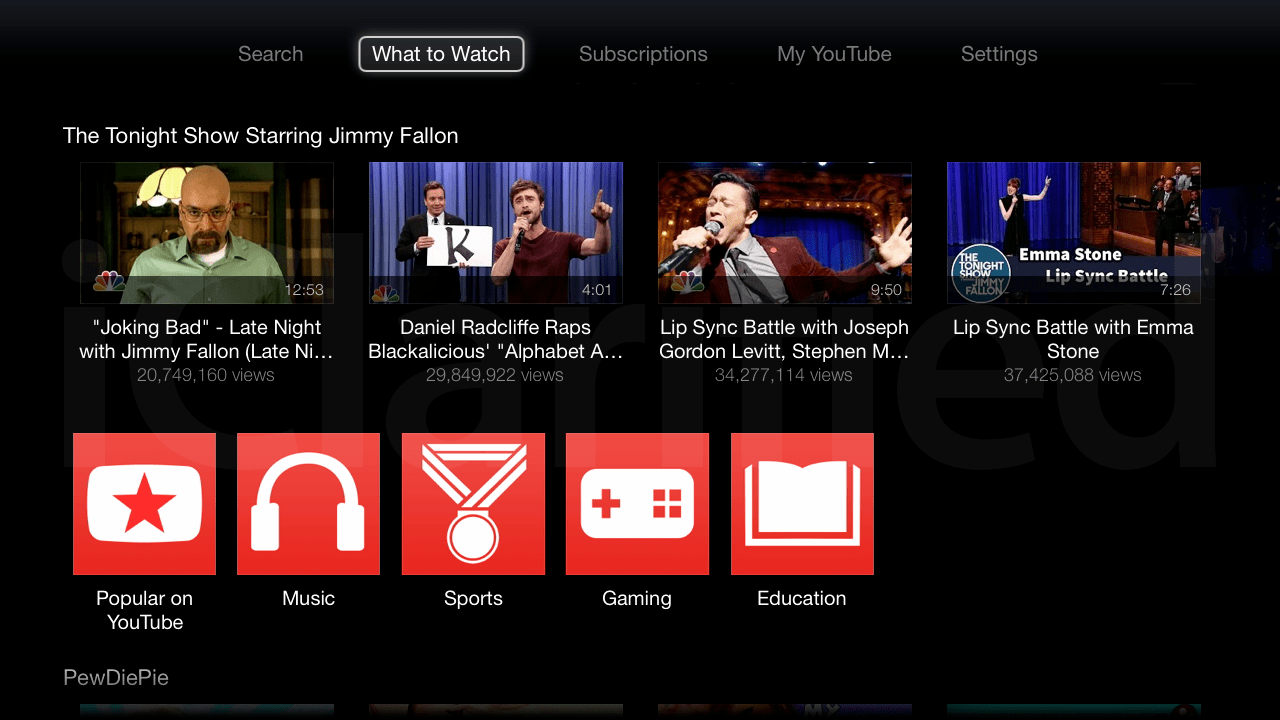Open Lip Sync Battle with Emma Stone
Image resolution: width=1280 pixels, height=720 pixels.
(x=1073, y=233)
